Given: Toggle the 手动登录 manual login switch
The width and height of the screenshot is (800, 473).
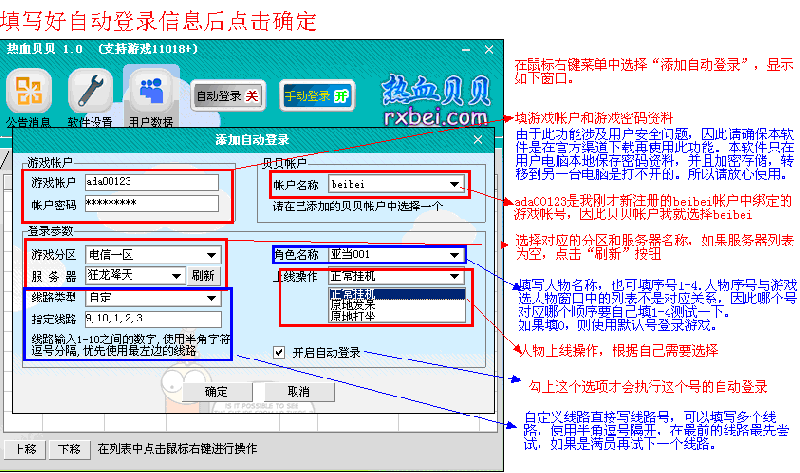Looking at the screenshot, I should coord(315,96).
